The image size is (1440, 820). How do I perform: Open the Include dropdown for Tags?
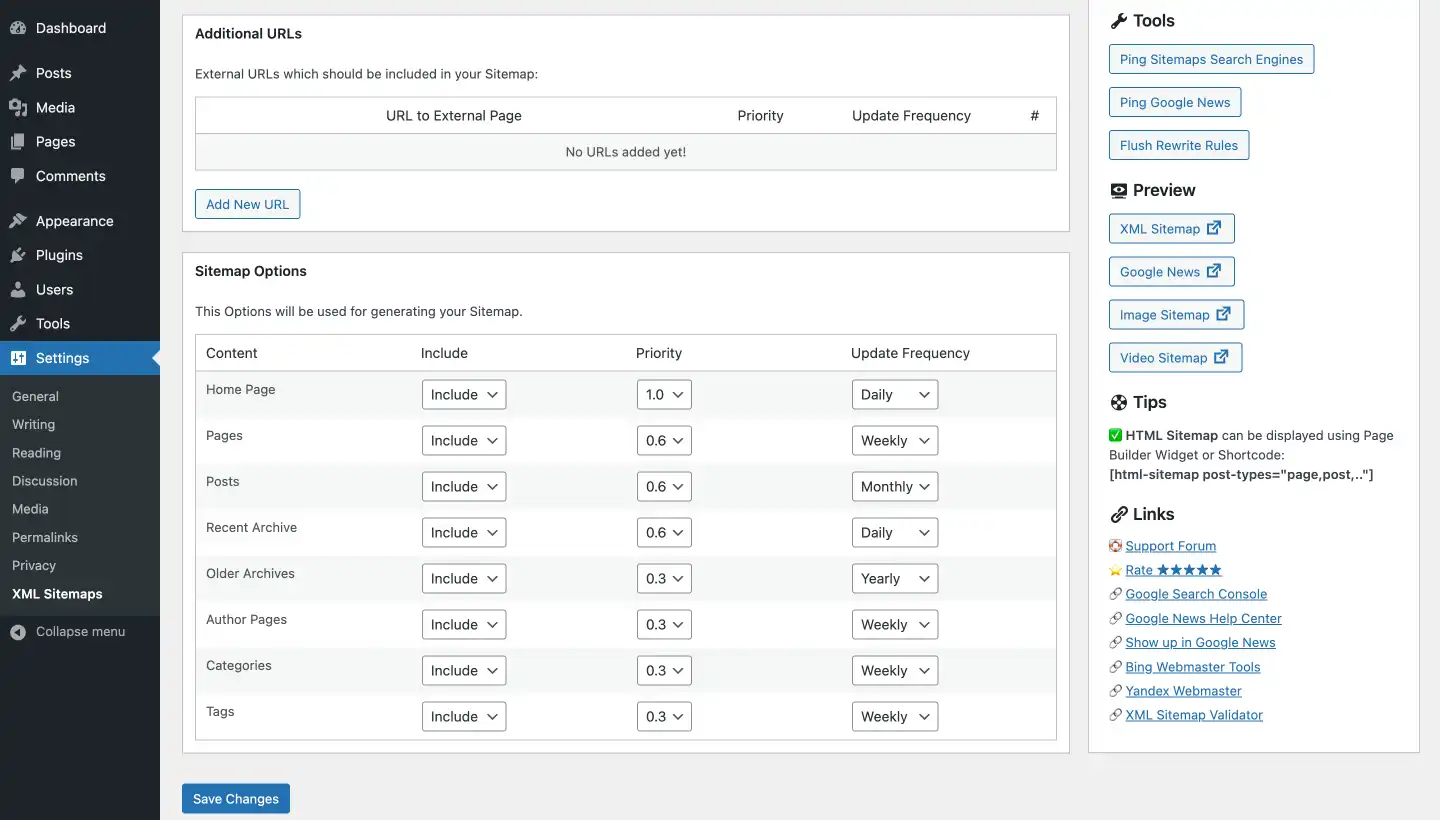tap(463, 716)
